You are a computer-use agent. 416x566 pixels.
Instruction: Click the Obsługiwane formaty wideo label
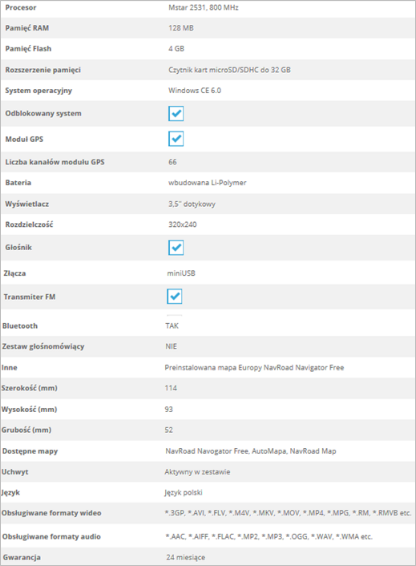tap(51, 513)
